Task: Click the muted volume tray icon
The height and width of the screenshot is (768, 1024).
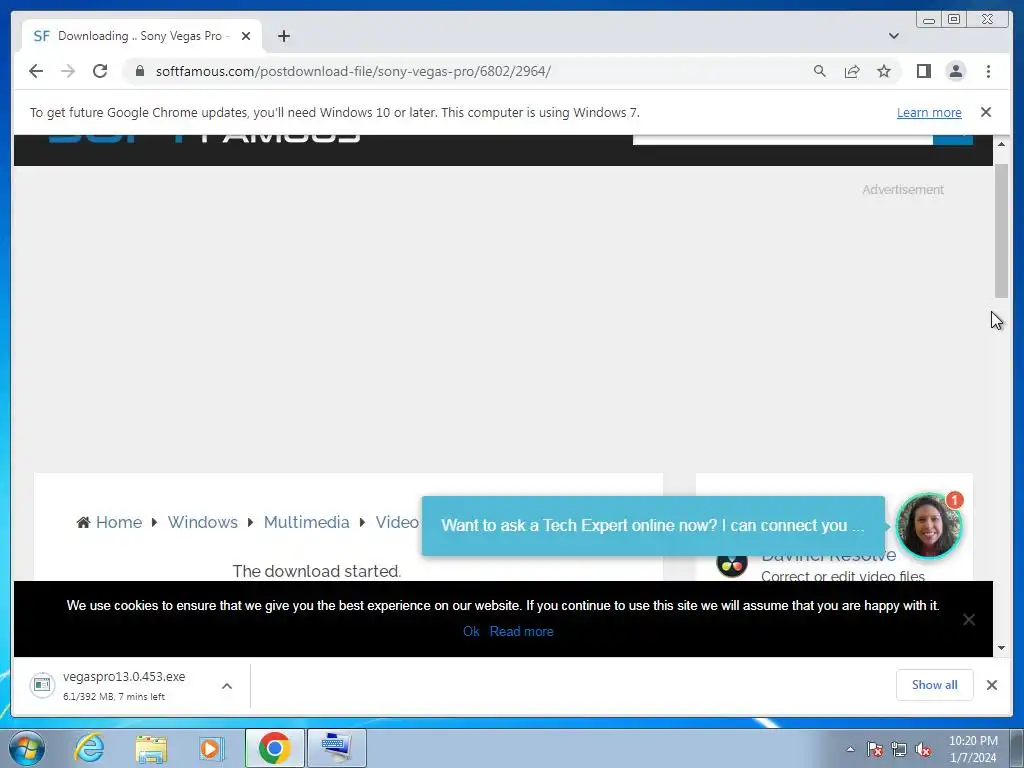Action: pyautogui.click(x=923, y=749)
